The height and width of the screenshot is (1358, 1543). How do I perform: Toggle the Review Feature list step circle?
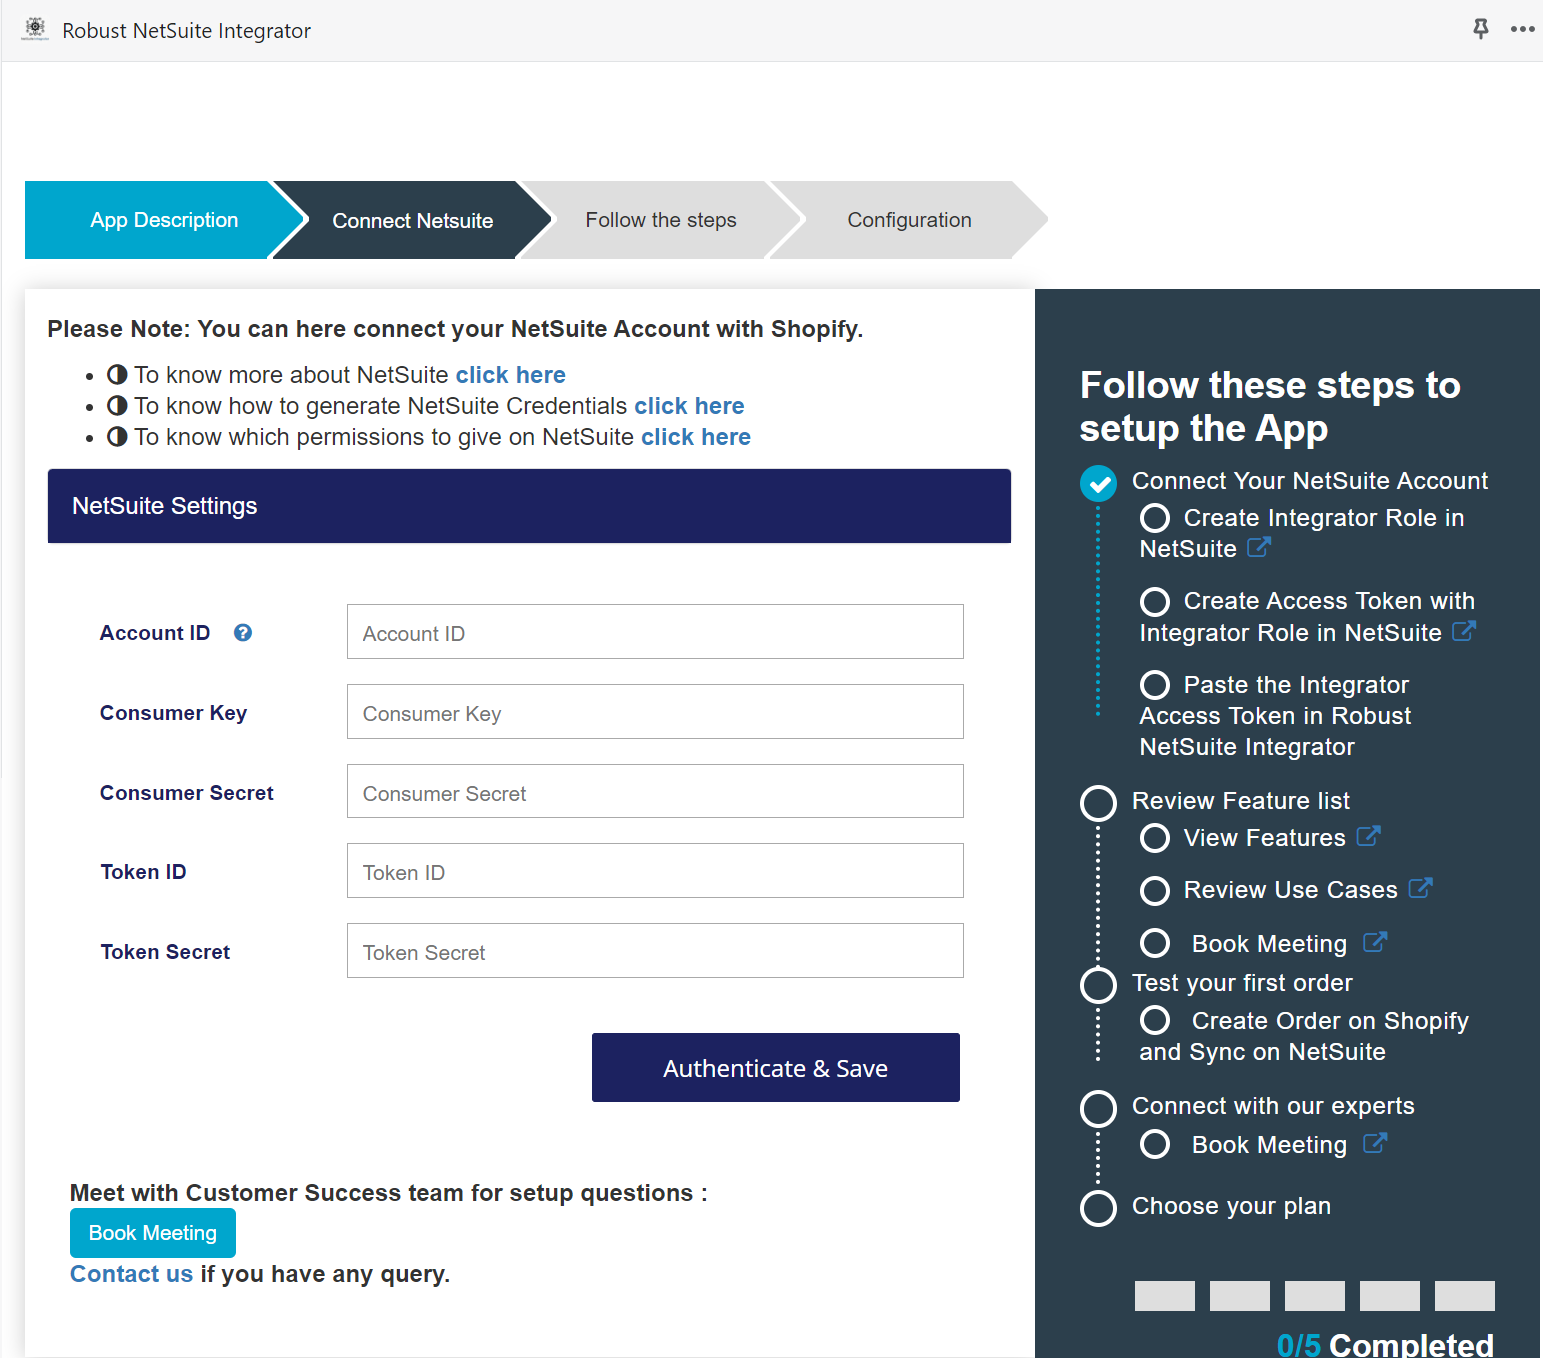[x=1098, y=803]
